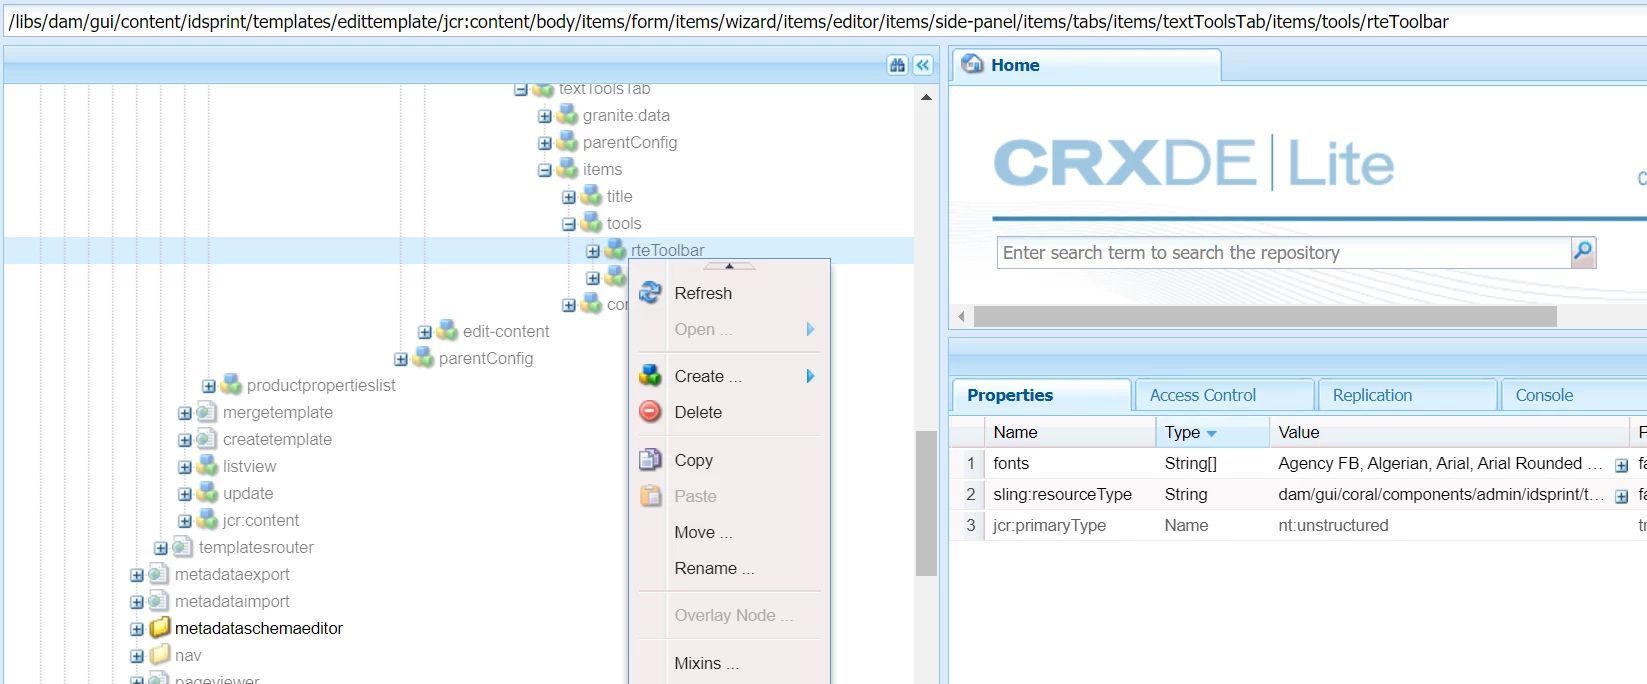The height and width of the screenshot is (684, 1647).
Task: Switch to the Replication tab
Action: tap(1408, 395)
